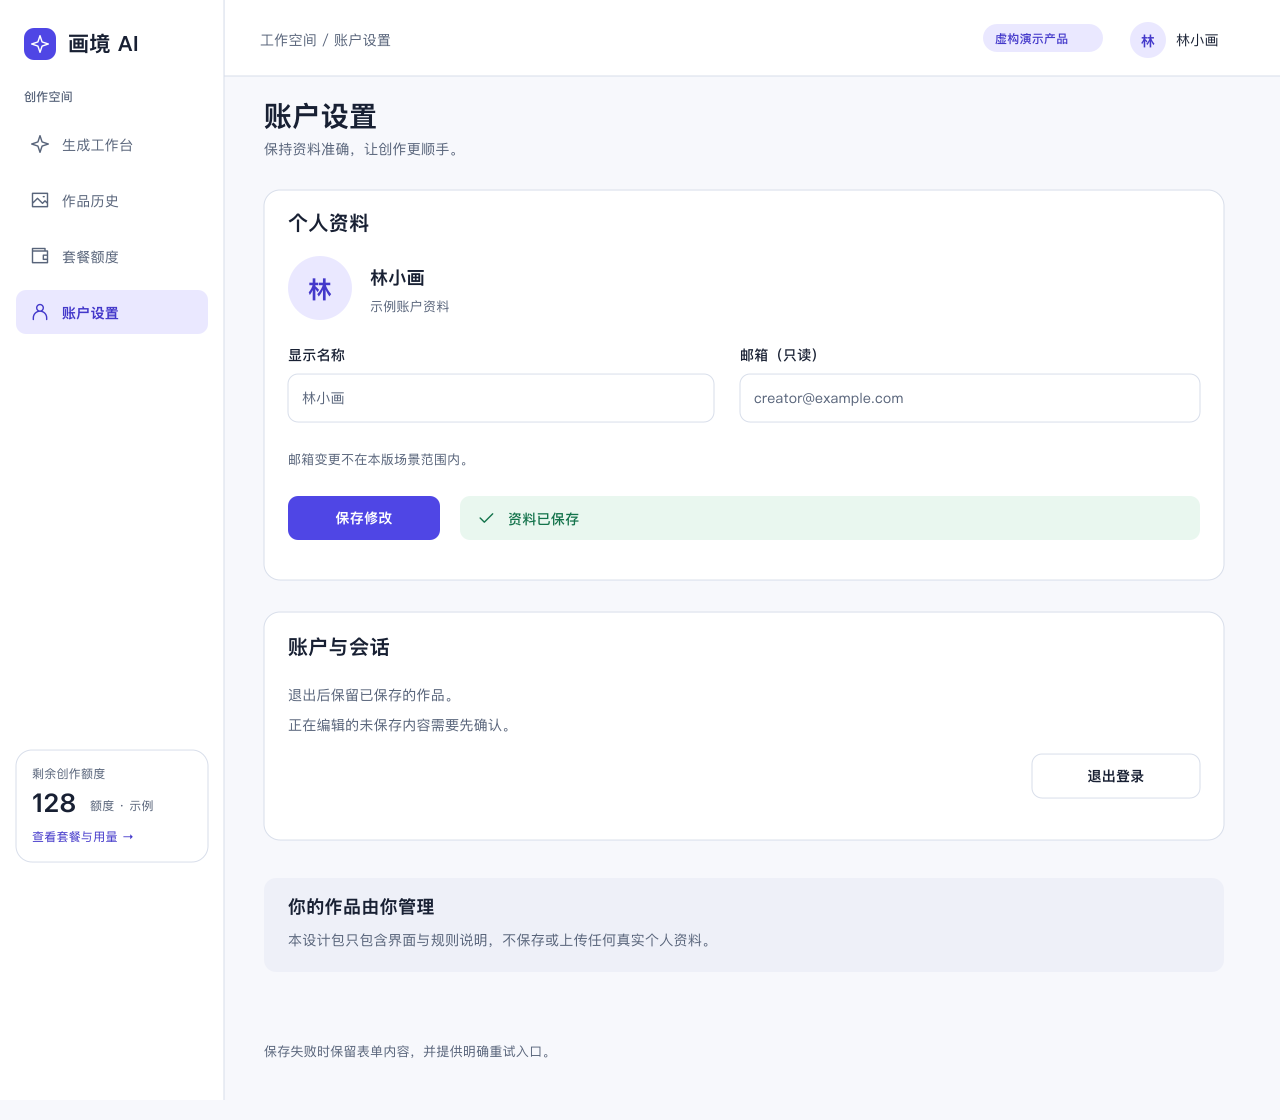Click the 账户设置 page title

tap(320, 117)
